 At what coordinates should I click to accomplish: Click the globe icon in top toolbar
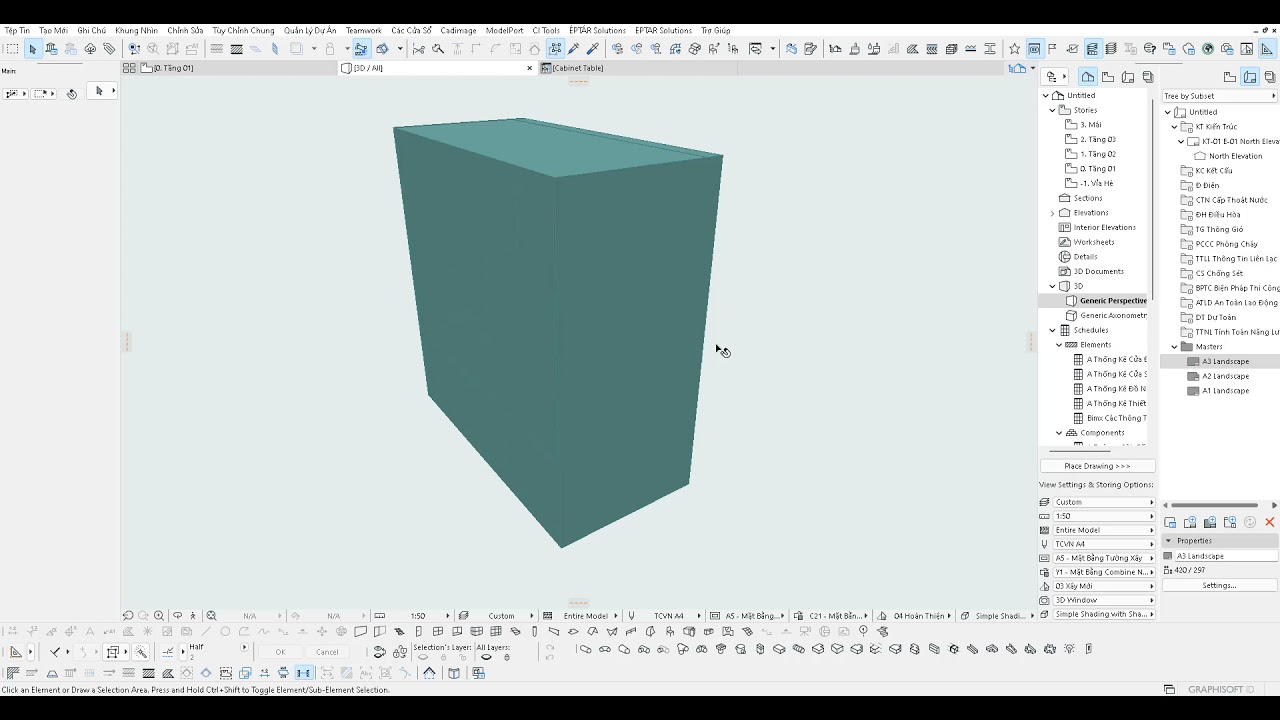pos(1207,49)
